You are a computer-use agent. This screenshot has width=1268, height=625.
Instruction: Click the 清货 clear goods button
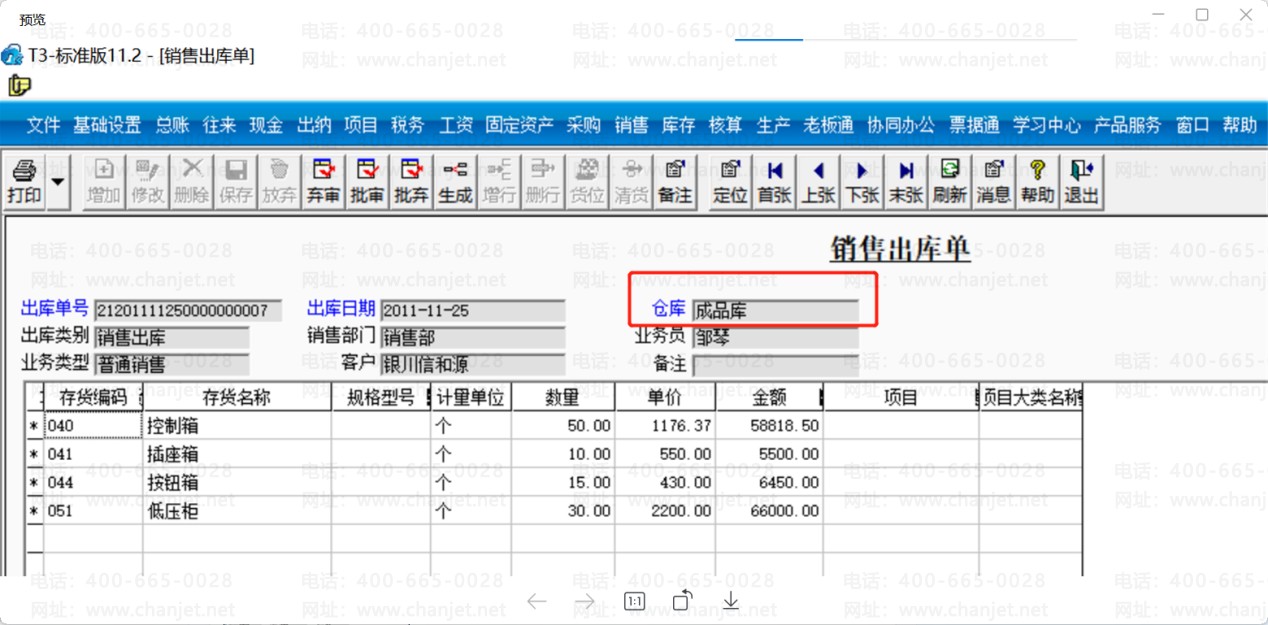(x=631, y=182)
